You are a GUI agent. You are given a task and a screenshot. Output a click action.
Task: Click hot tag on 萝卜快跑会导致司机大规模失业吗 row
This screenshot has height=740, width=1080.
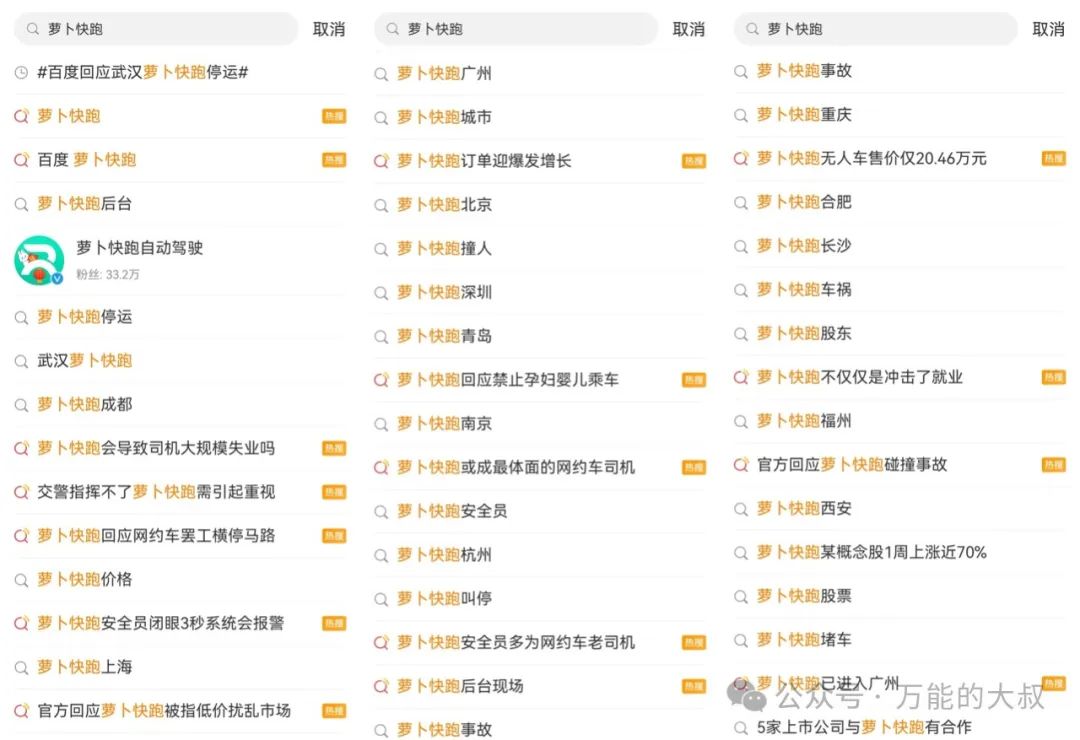coord(334,448)
